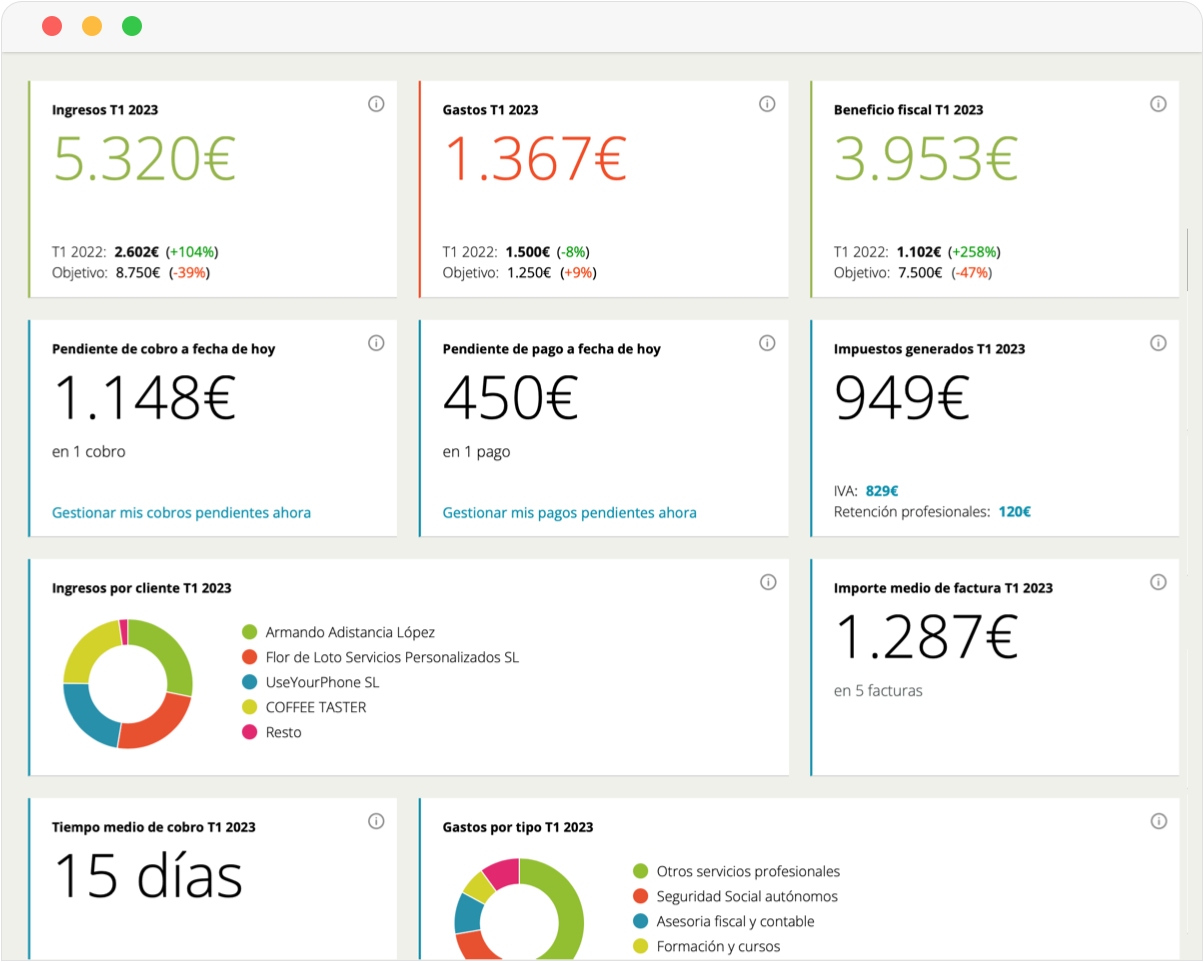The height and width of the screenshot is (962, 1204).
Task: Click green legend dot for Armando Adistancia López
Action: coord(250,632)
